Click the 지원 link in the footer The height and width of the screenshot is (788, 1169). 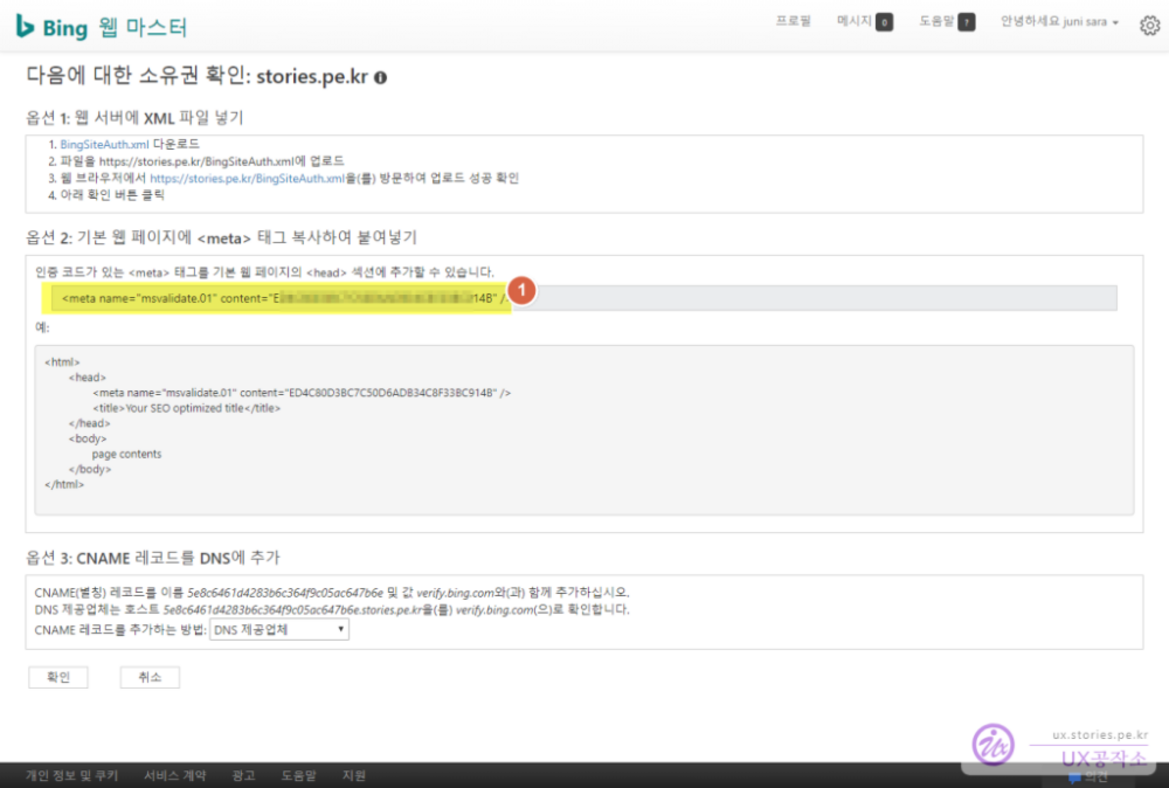354,775
